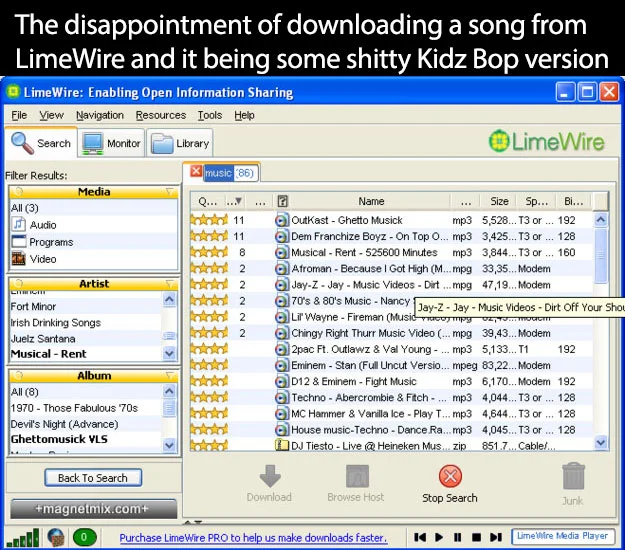Open the Navigation menu
The height and width of the screenshot is (550, 625).
pos(100,115)
